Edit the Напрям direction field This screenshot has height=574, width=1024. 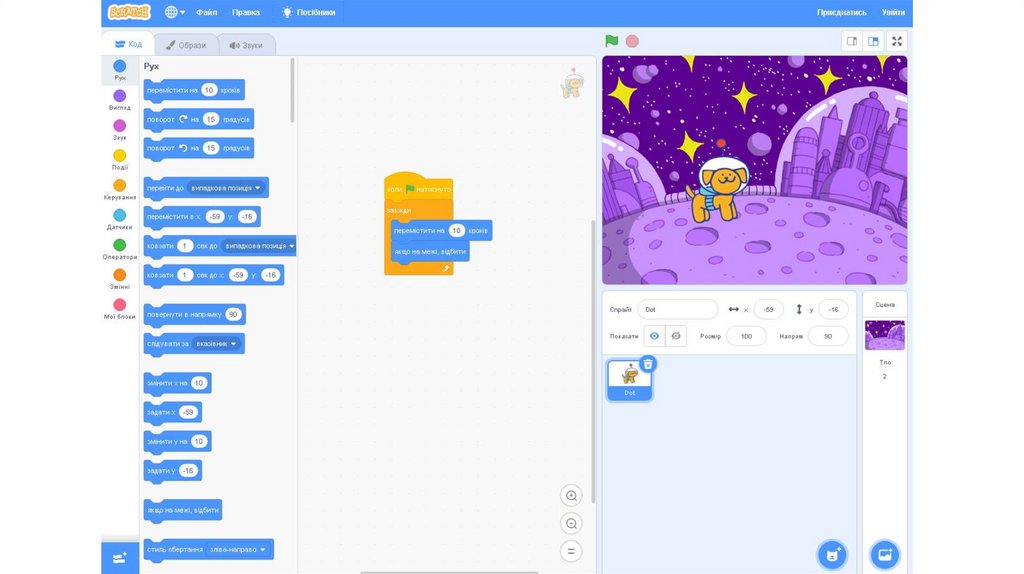tap(828, 336)
